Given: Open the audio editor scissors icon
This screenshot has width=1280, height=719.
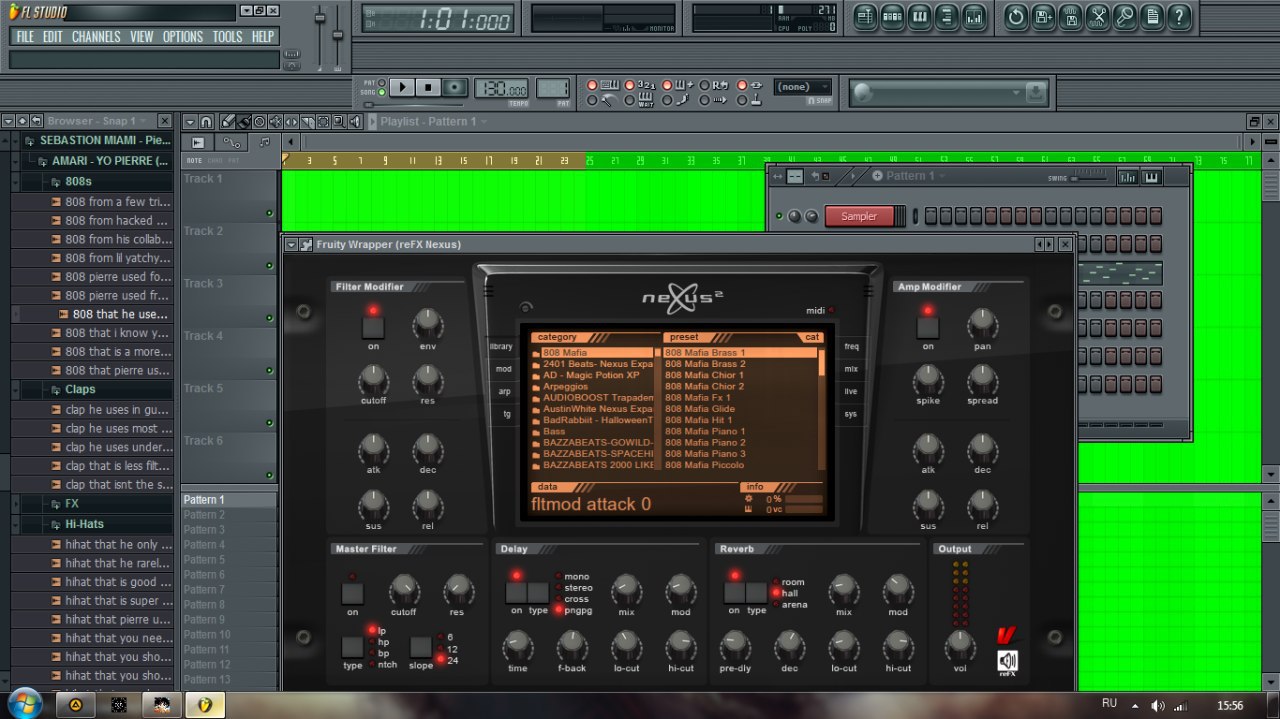Looking at the screenshot, I should point(1098,16).
